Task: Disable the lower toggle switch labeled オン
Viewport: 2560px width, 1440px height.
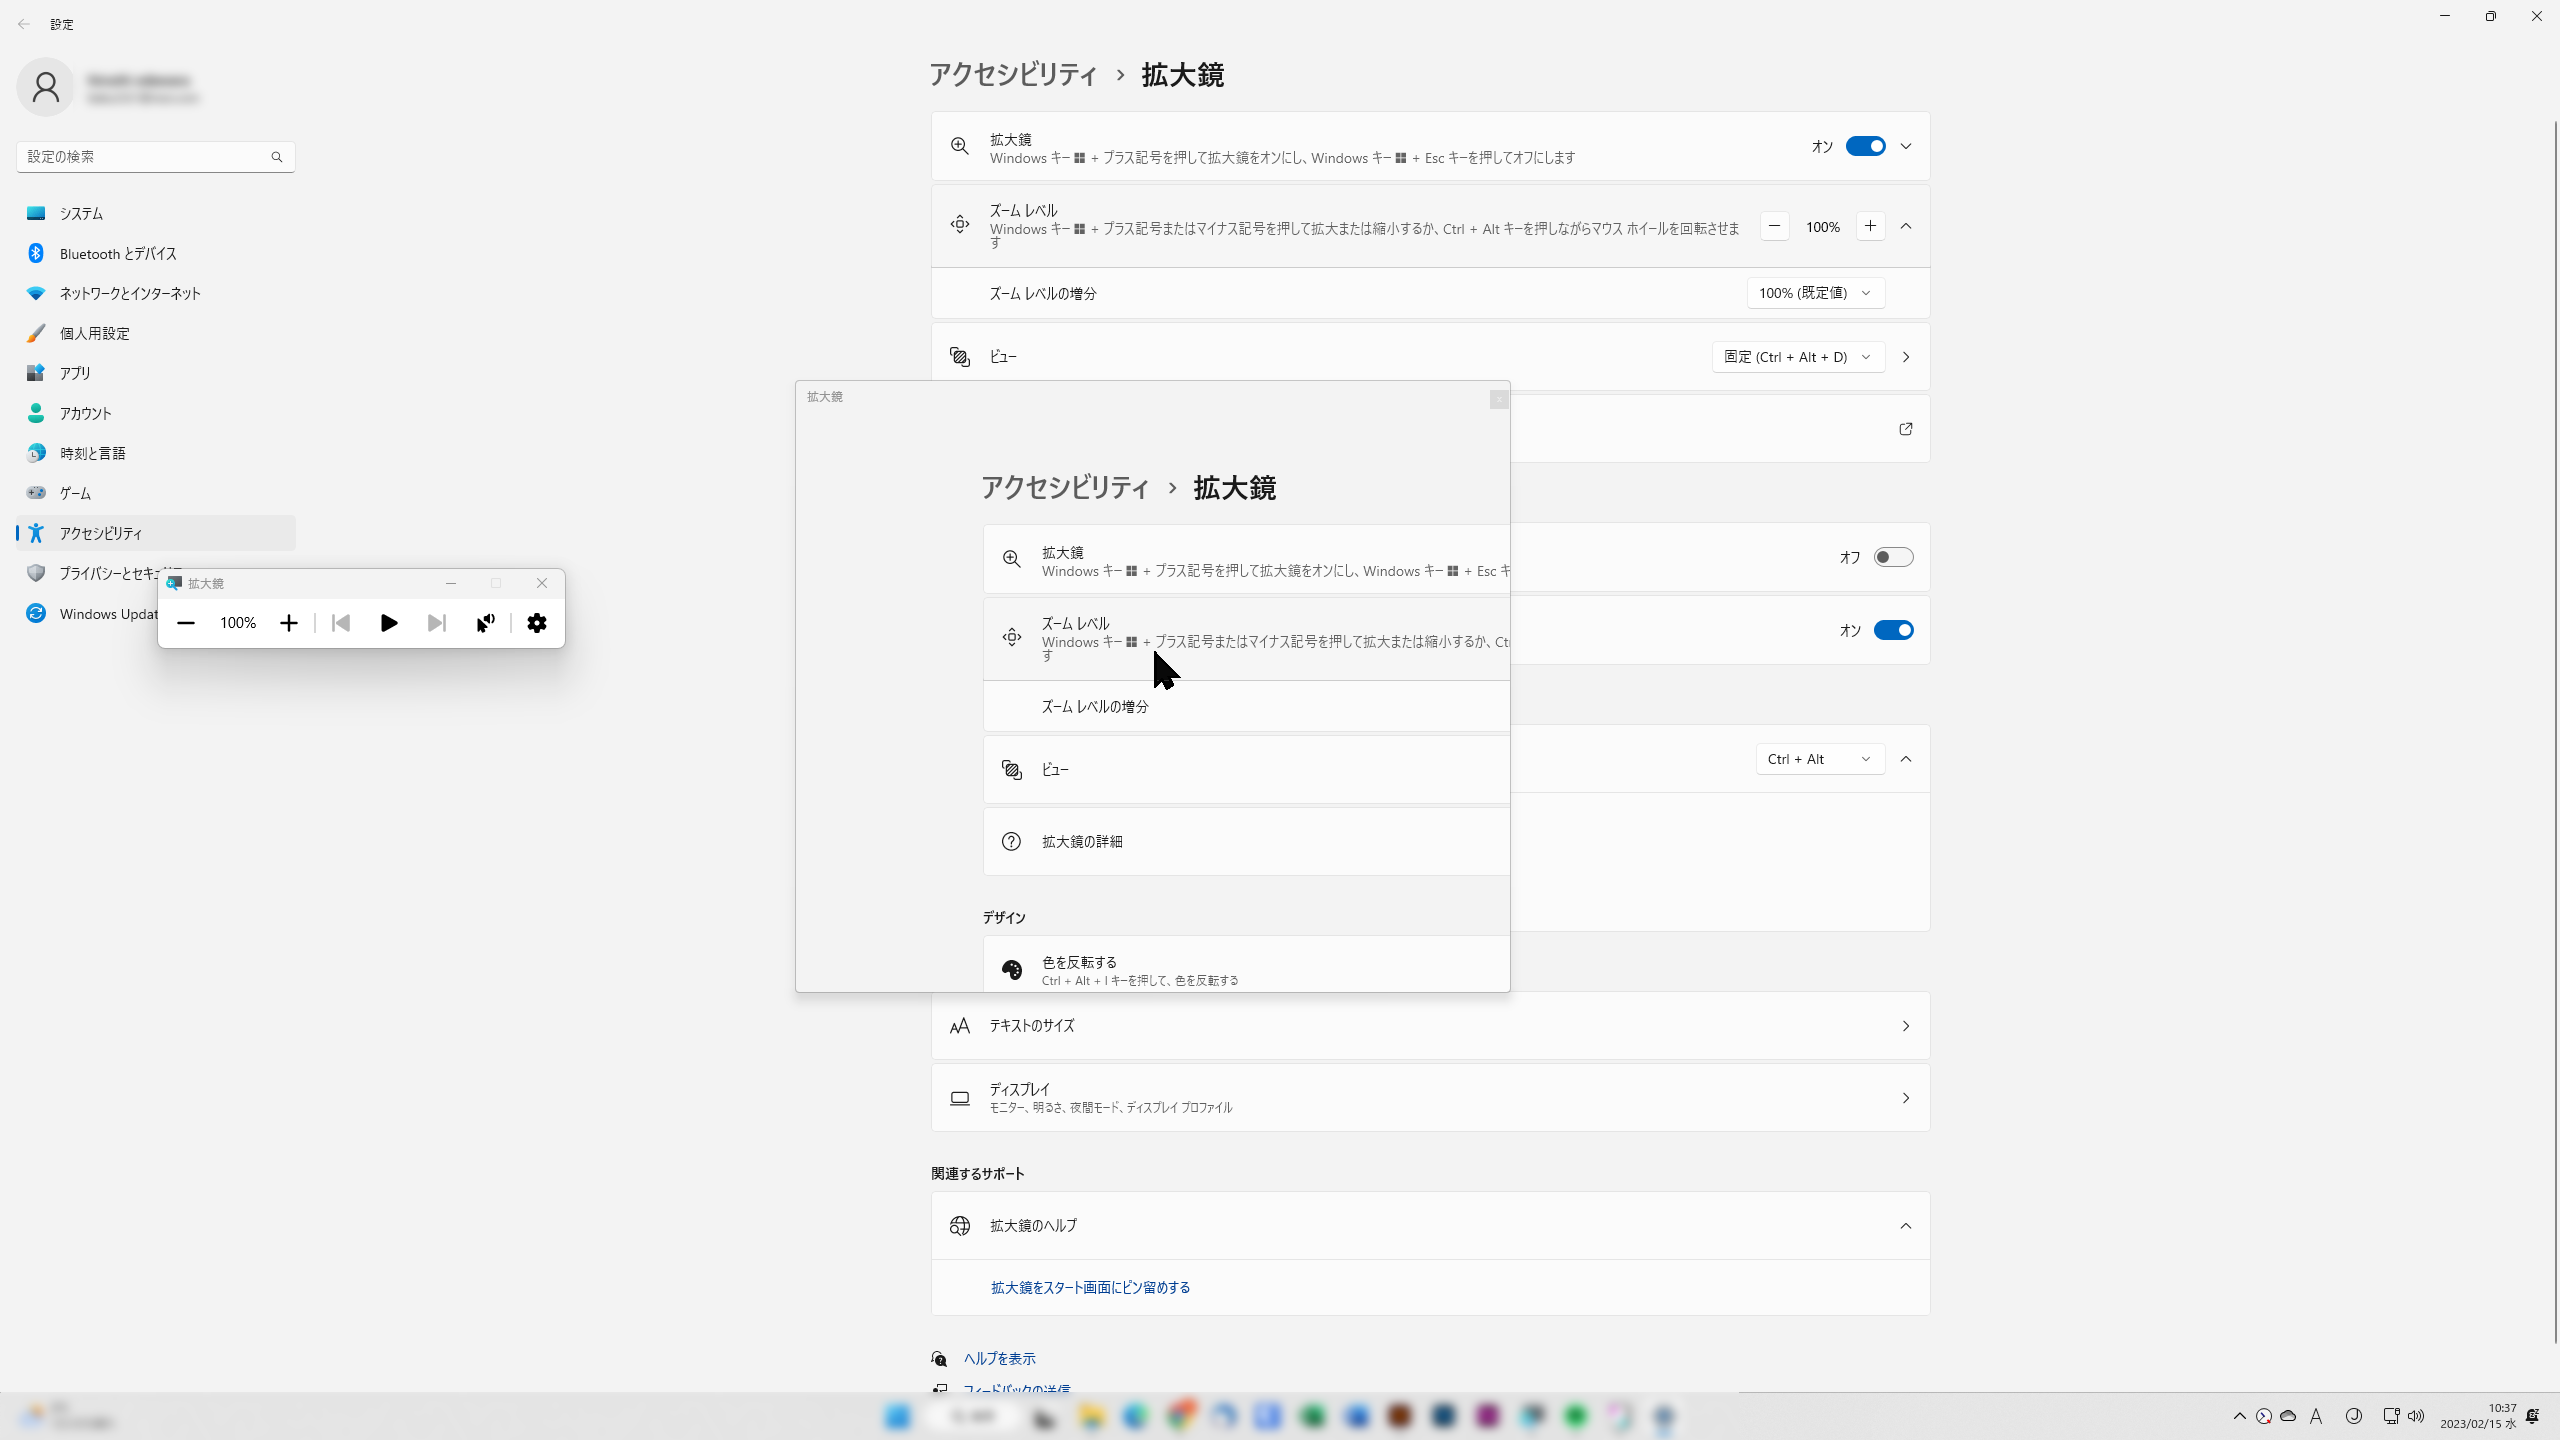Action: point(1892,630)
